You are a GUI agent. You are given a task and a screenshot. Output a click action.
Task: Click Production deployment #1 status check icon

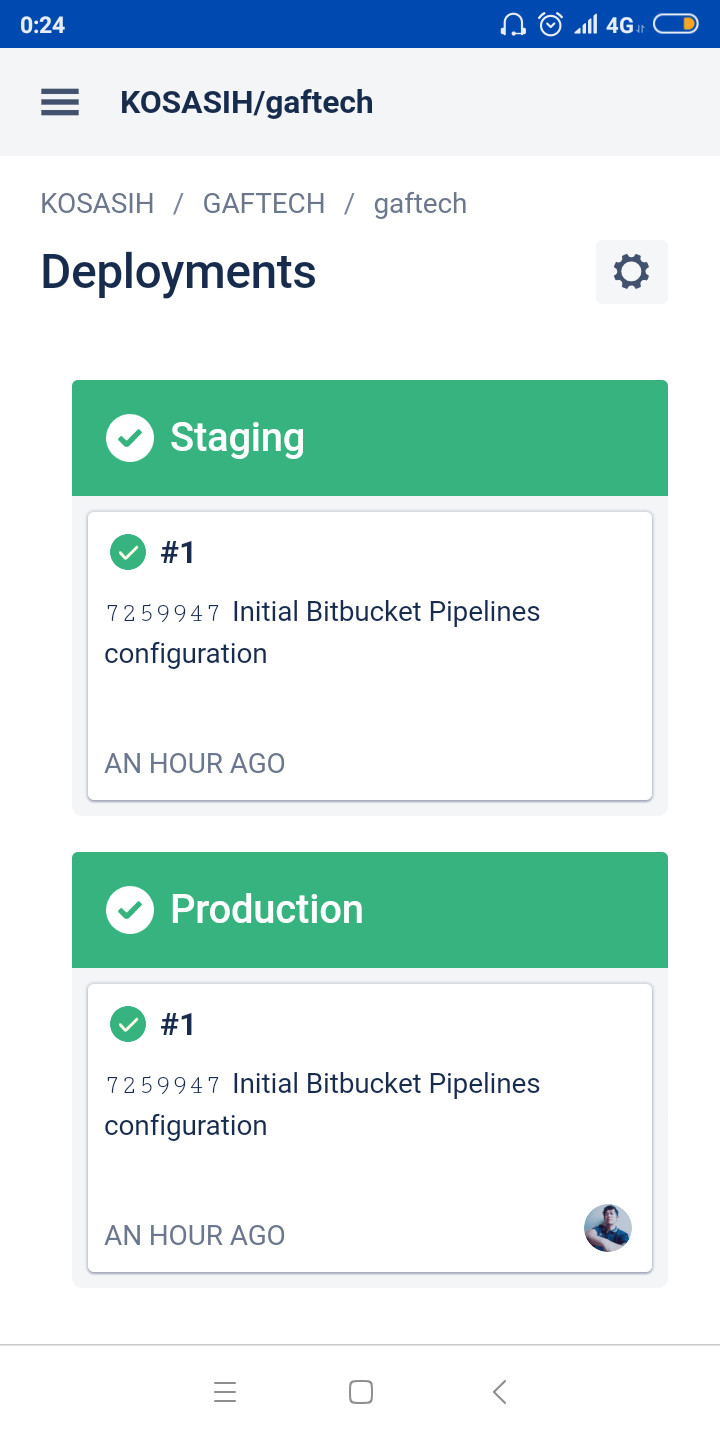(128, 1024)
